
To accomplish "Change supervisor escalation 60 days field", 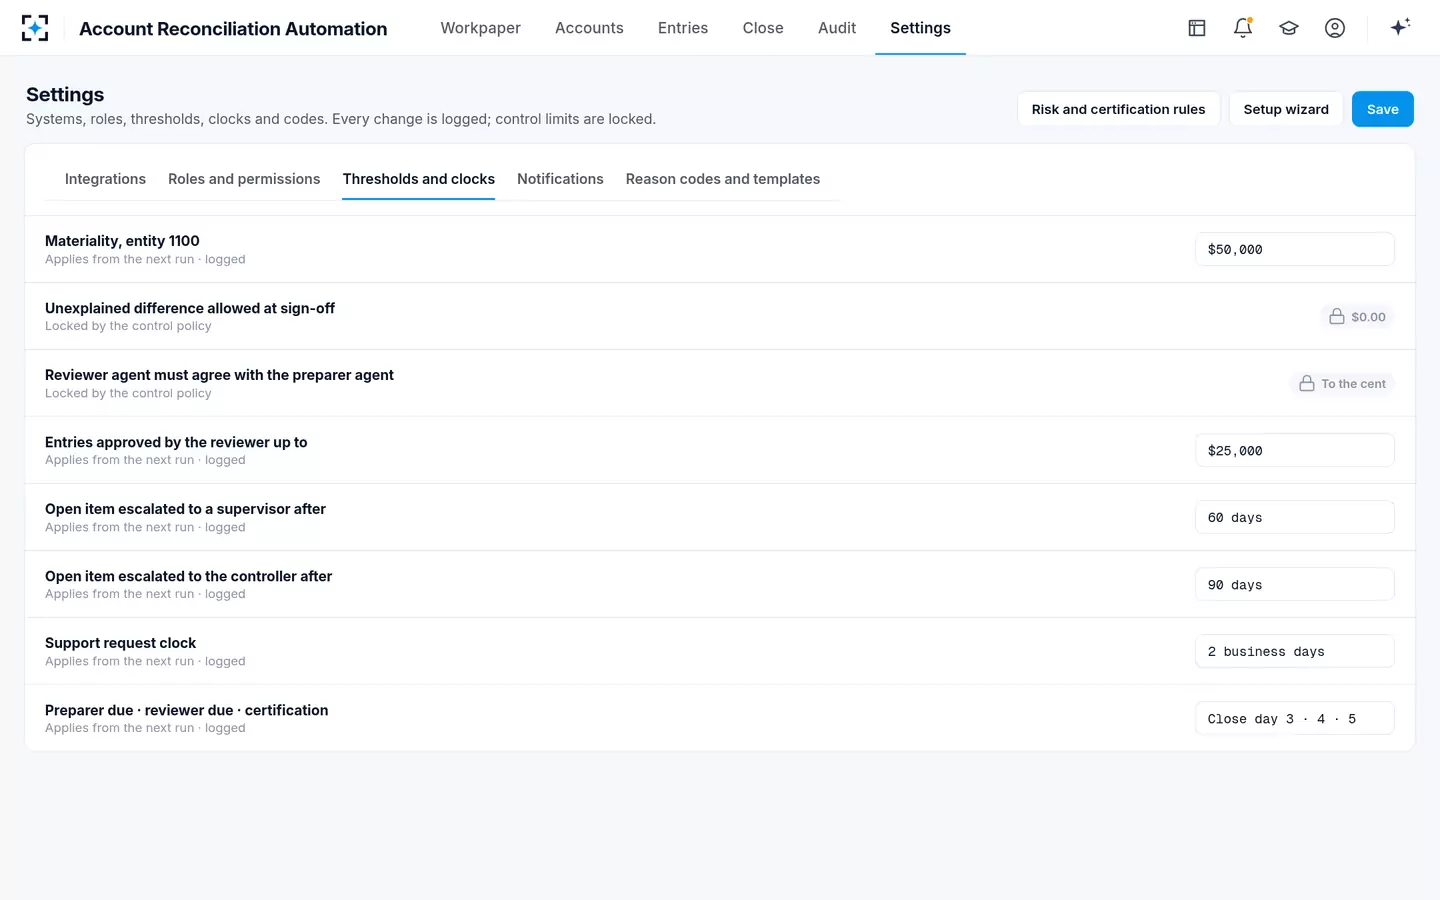I will pos(1294,518).
